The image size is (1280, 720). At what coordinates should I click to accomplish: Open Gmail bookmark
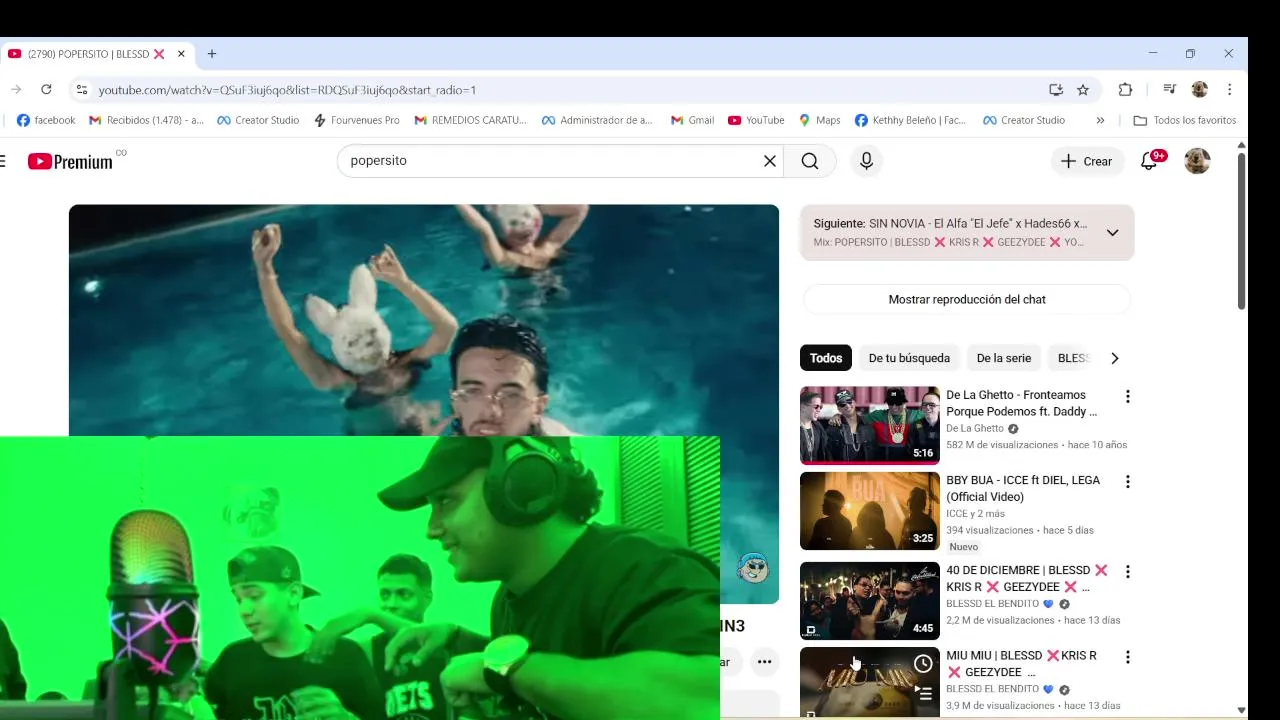click(691, 120)
